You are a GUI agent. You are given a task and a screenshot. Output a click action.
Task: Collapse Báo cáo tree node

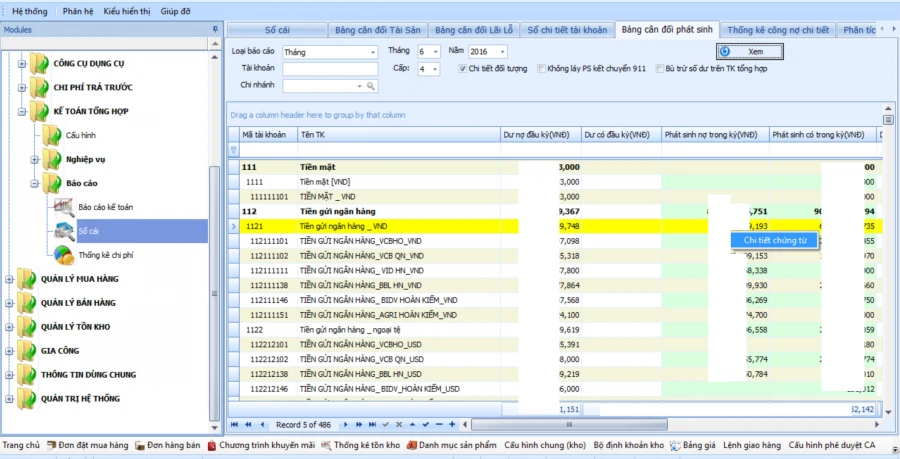(x=34, y=184)
